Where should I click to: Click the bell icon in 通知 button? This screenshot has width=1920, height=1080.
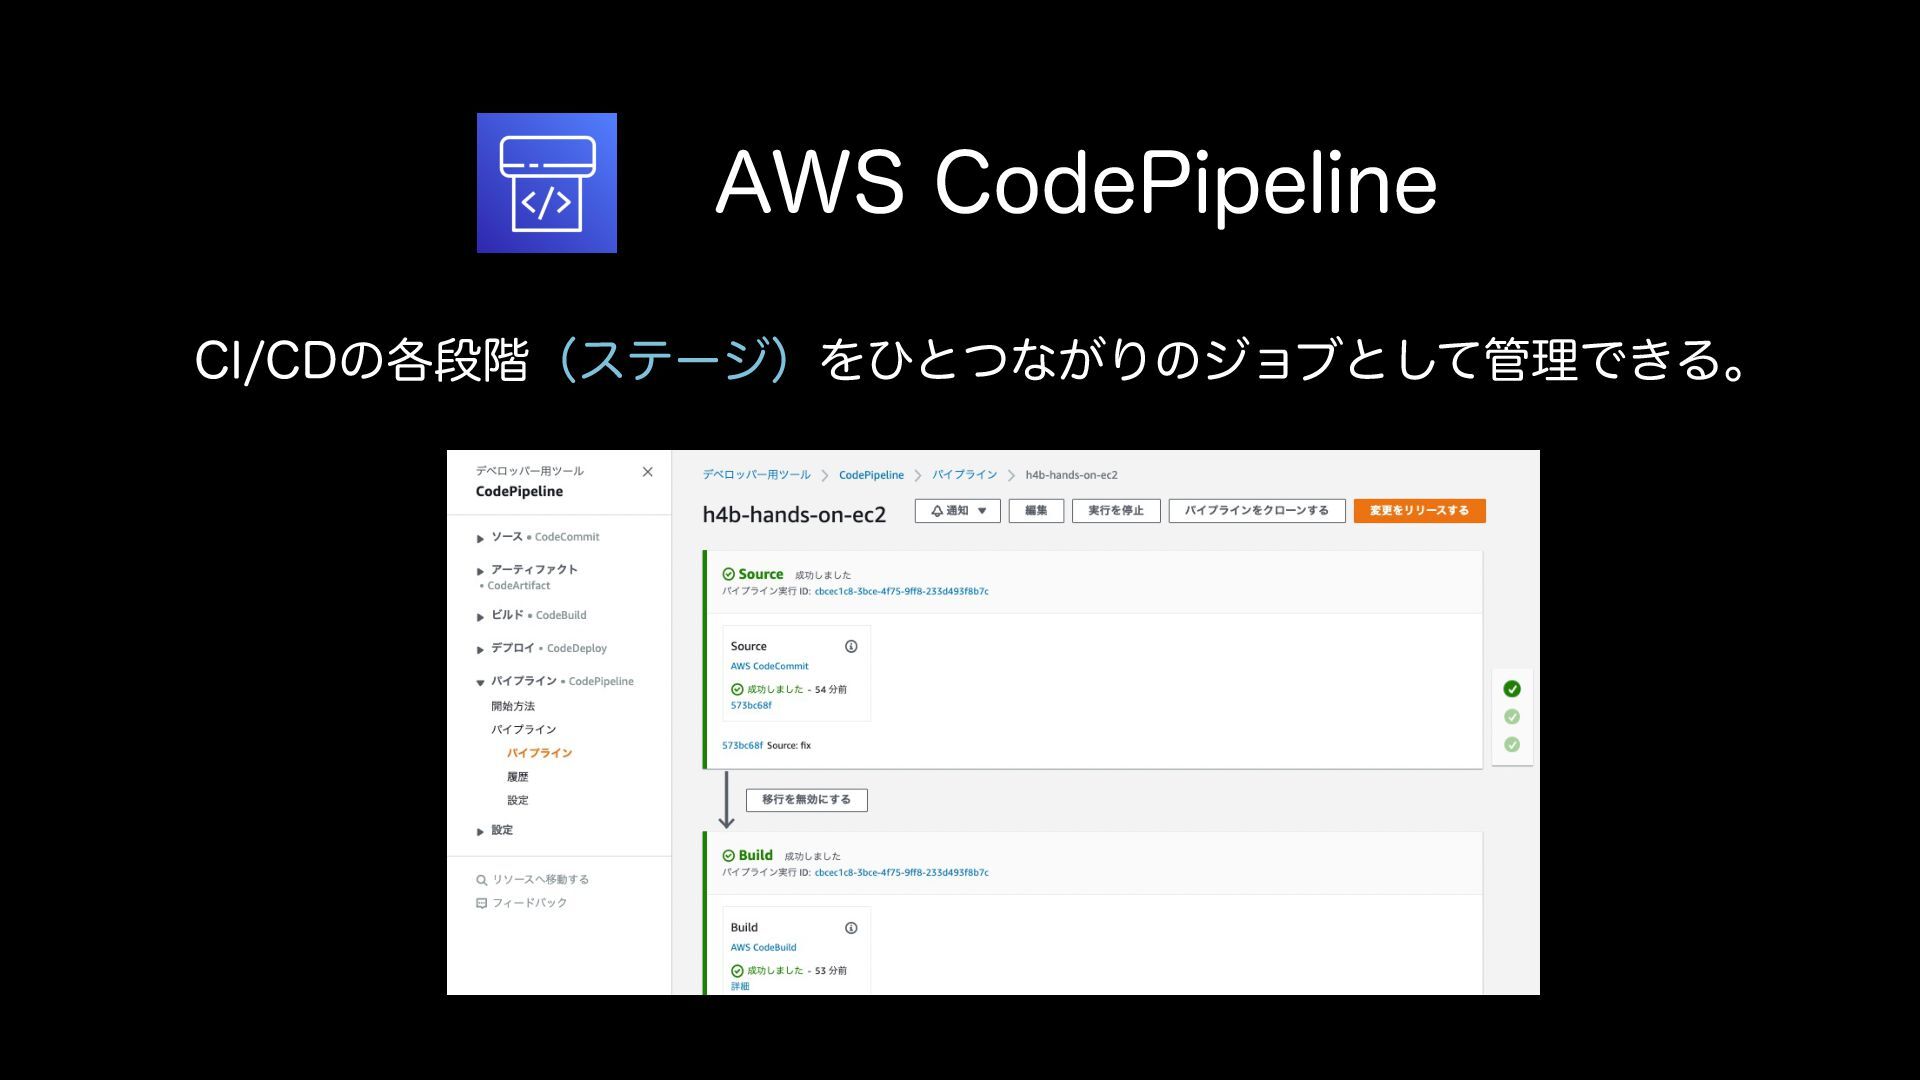point(937,511)
